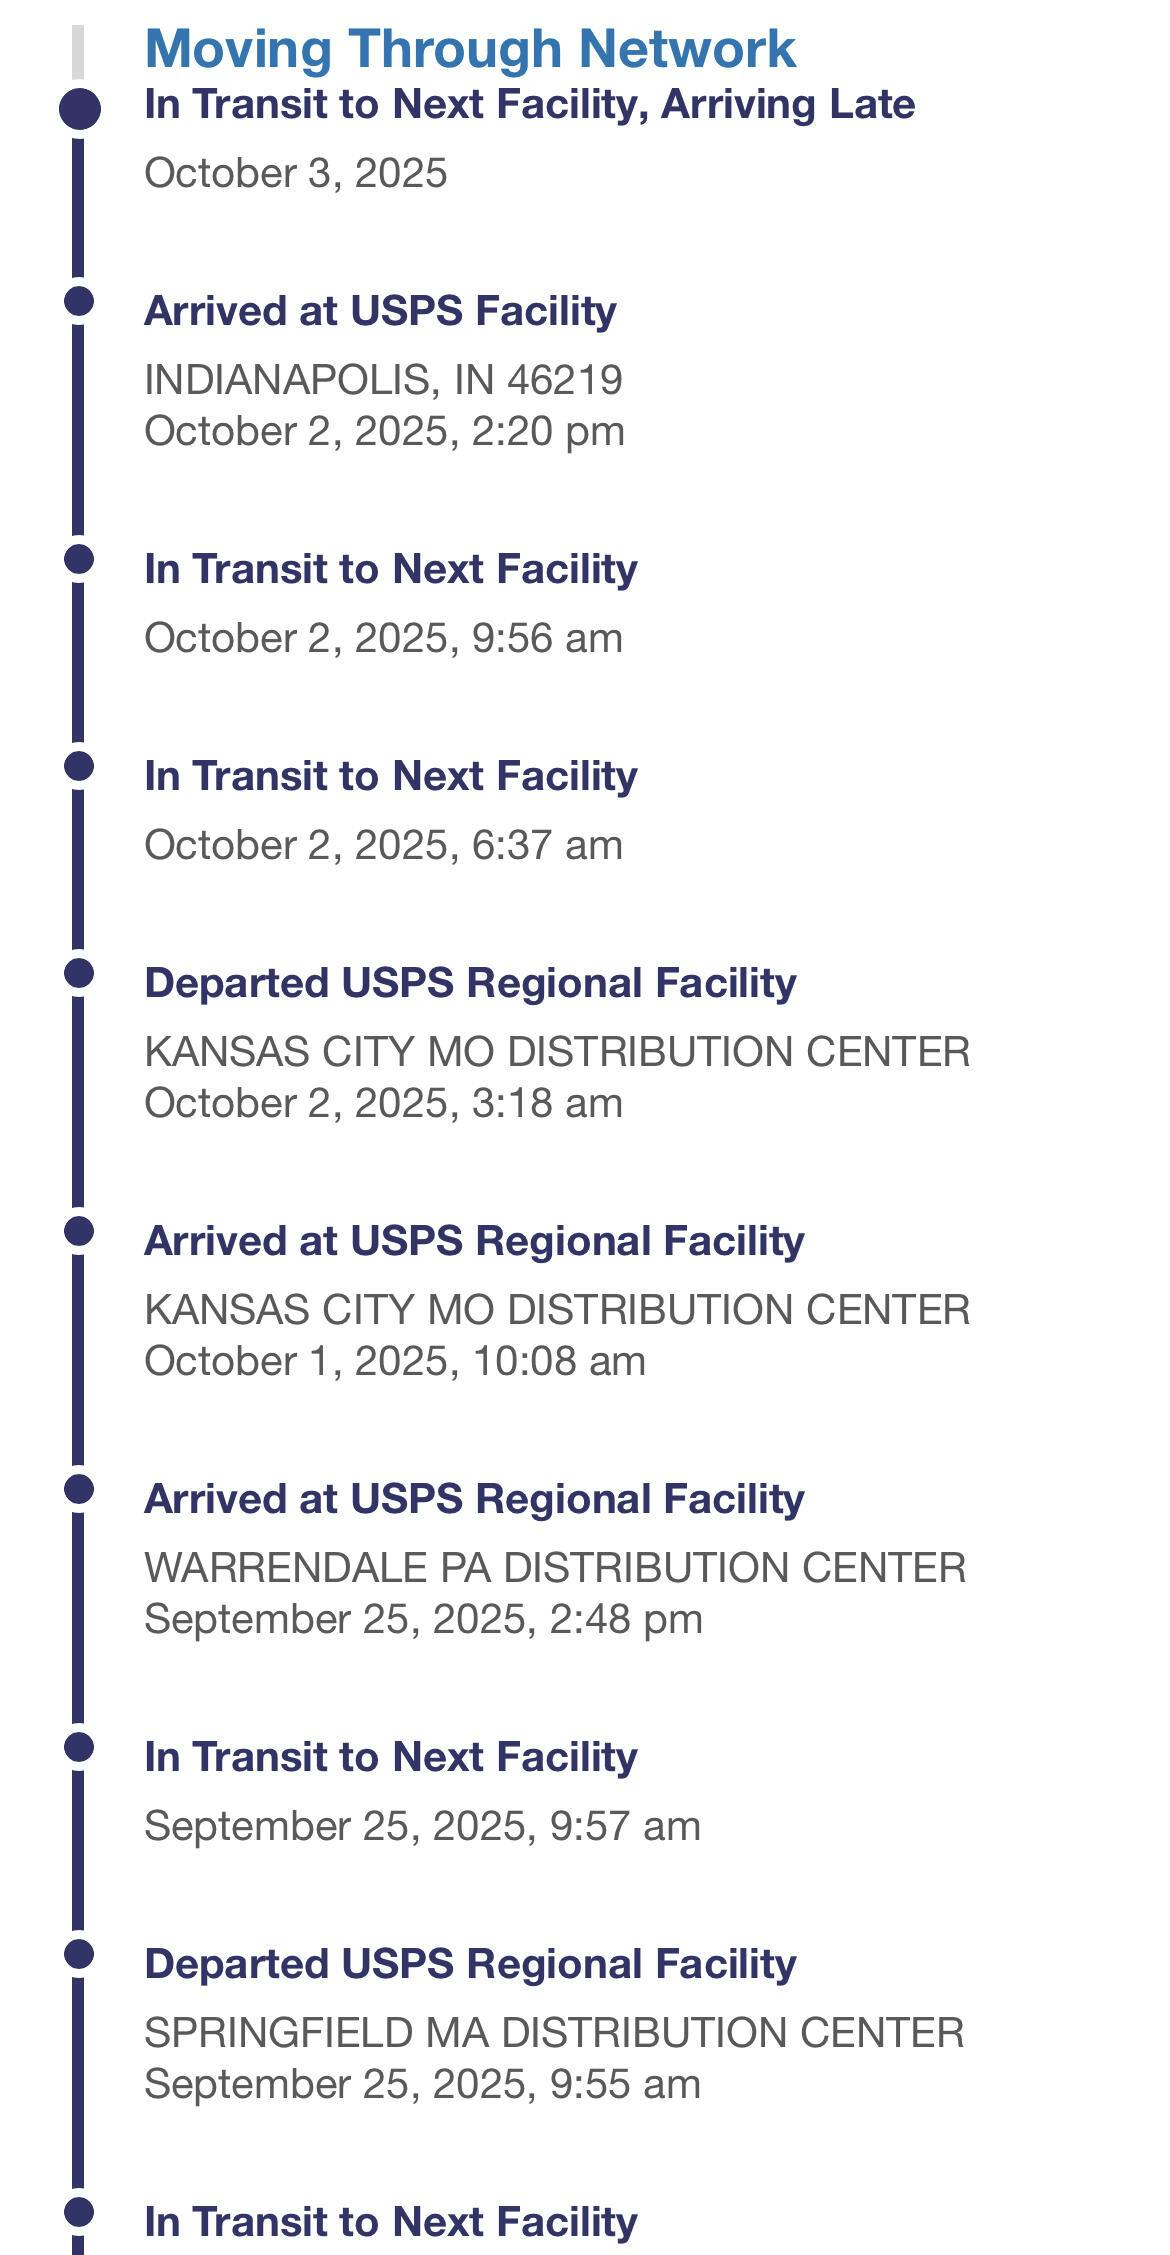Viewport: 1170px width, 2255px height.
Task: Click the "October 2, 2025, 2:20 pm" timestamp
Action: [x=384, y=432]
